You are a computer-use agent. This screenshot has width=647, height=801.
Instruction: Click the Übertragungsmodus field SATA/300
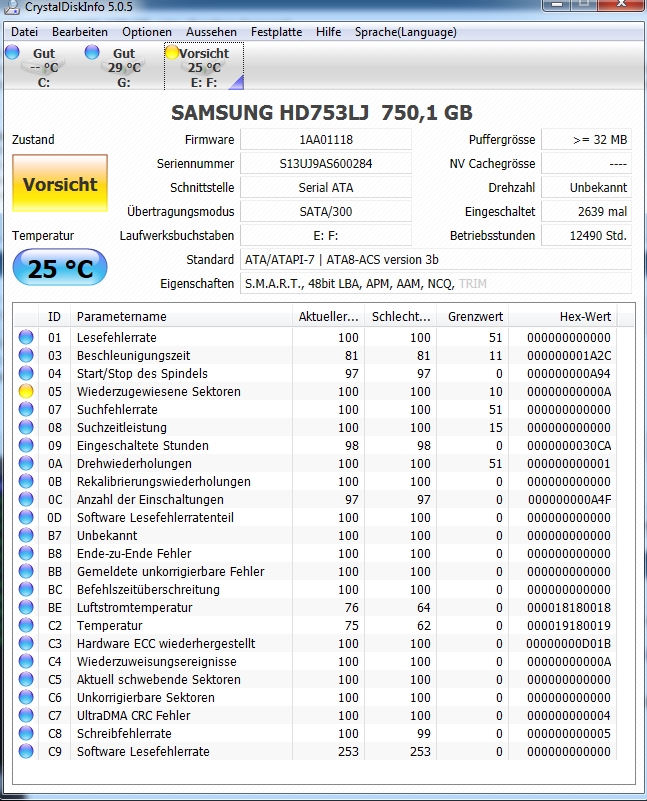click(326, 211)
